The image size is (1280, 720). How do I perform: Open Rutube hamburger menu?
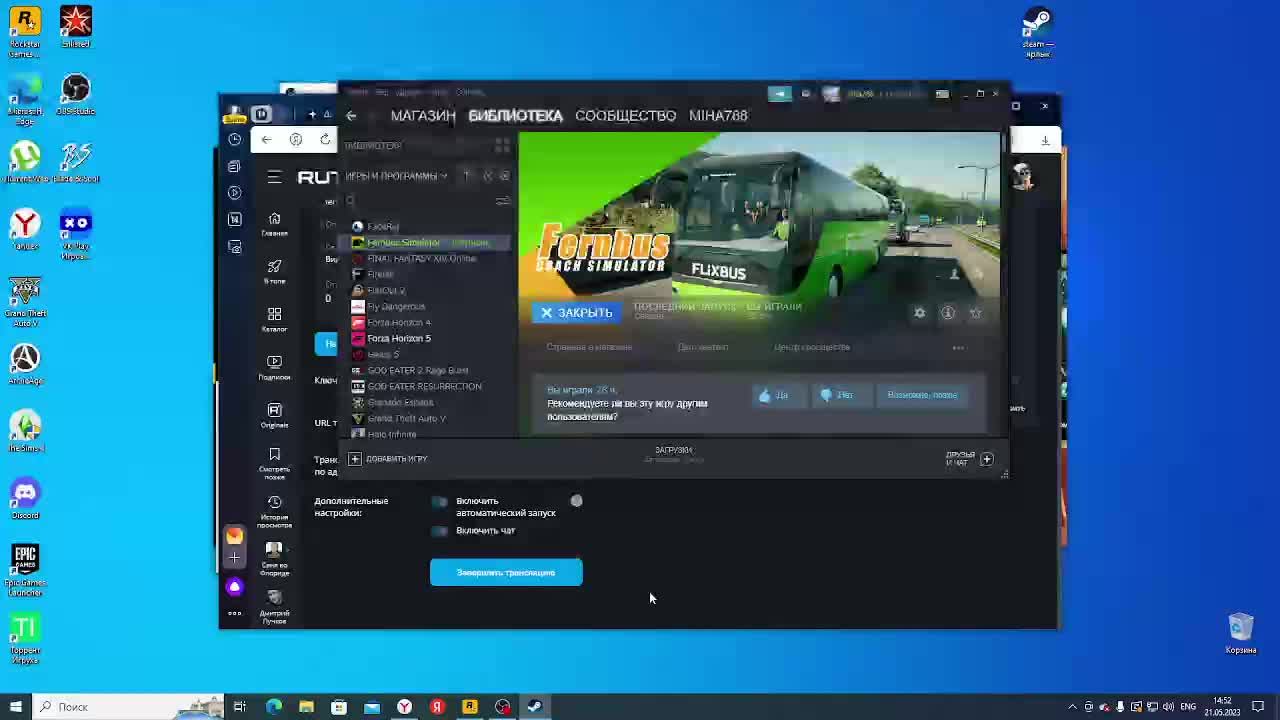(x=274, y=177)
